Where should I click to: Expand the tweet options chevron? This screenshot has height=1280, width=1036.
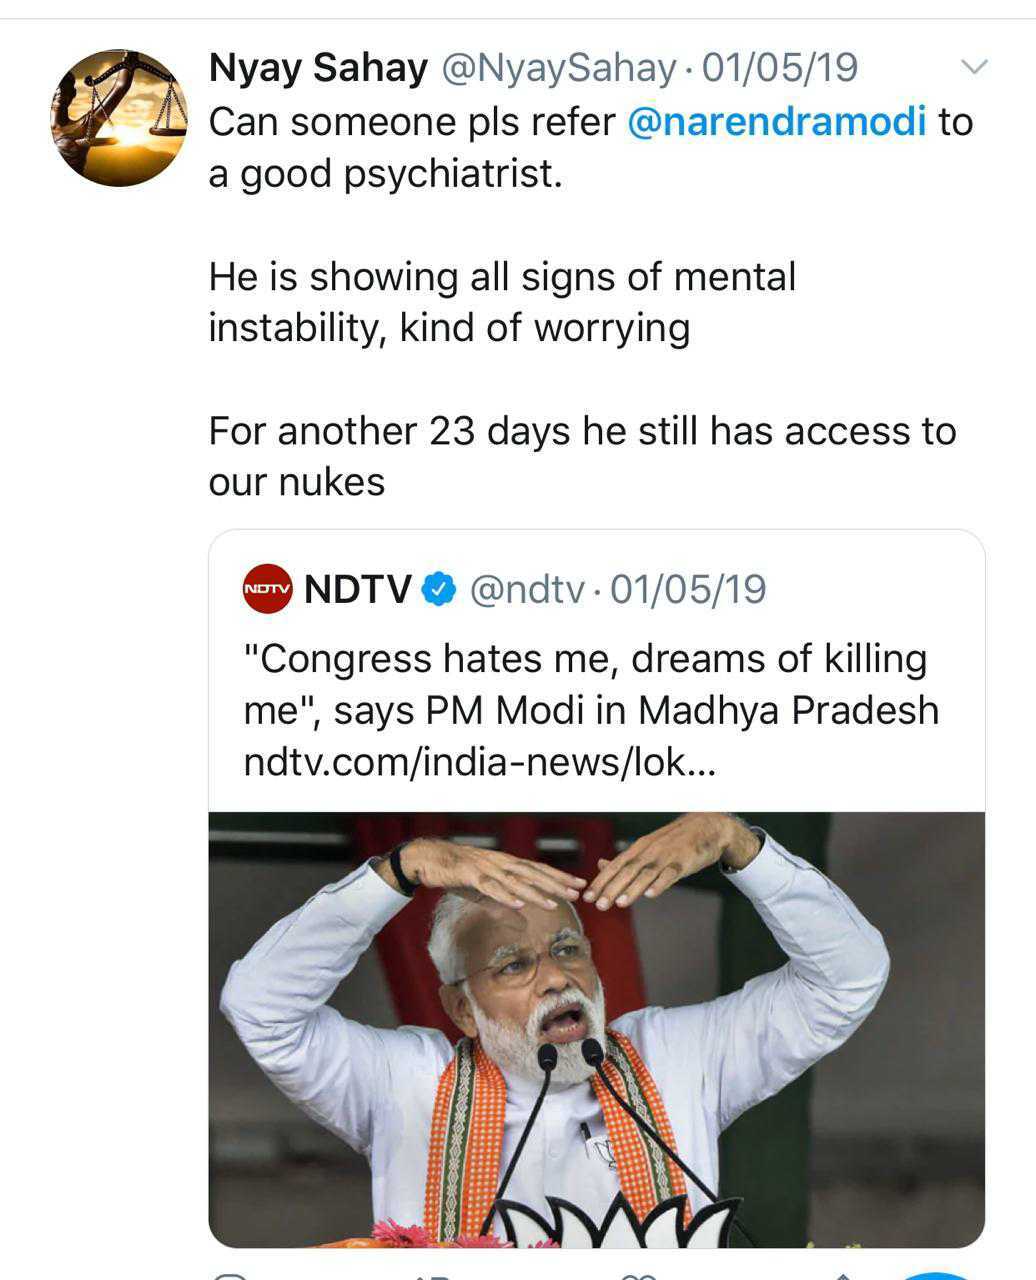click(973, 67)
